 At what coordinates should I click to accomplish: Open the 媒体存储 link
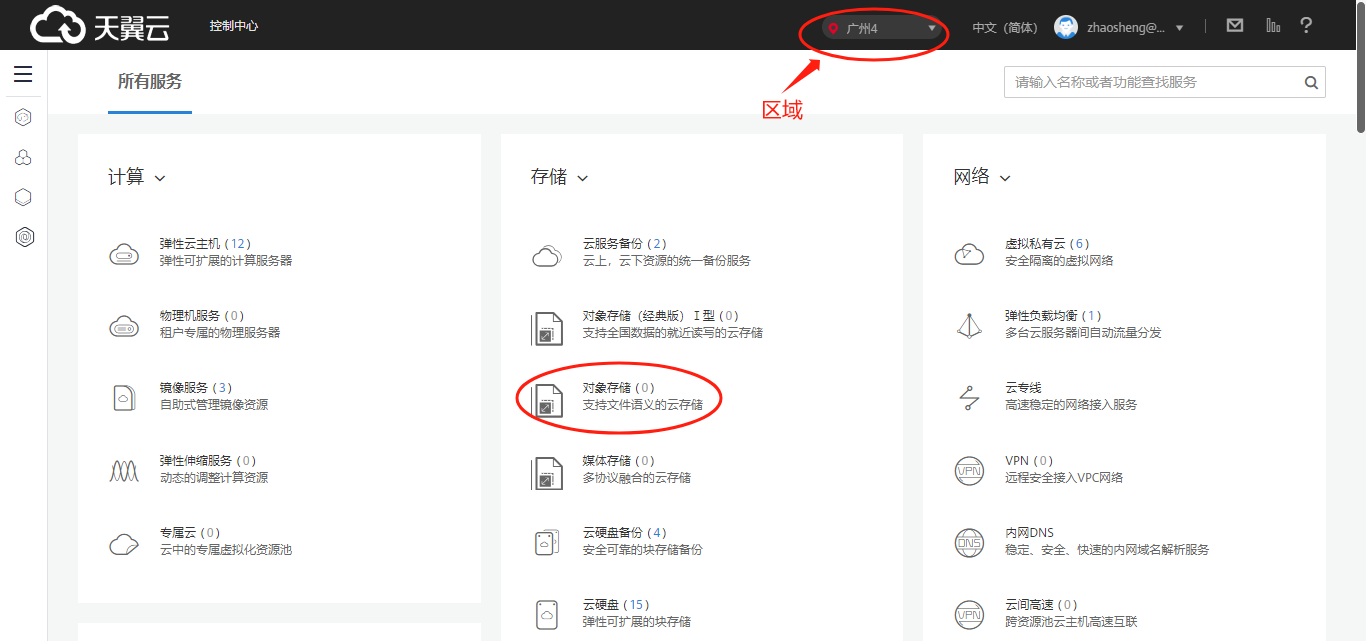pyautogui.click(x=619, y=460)
